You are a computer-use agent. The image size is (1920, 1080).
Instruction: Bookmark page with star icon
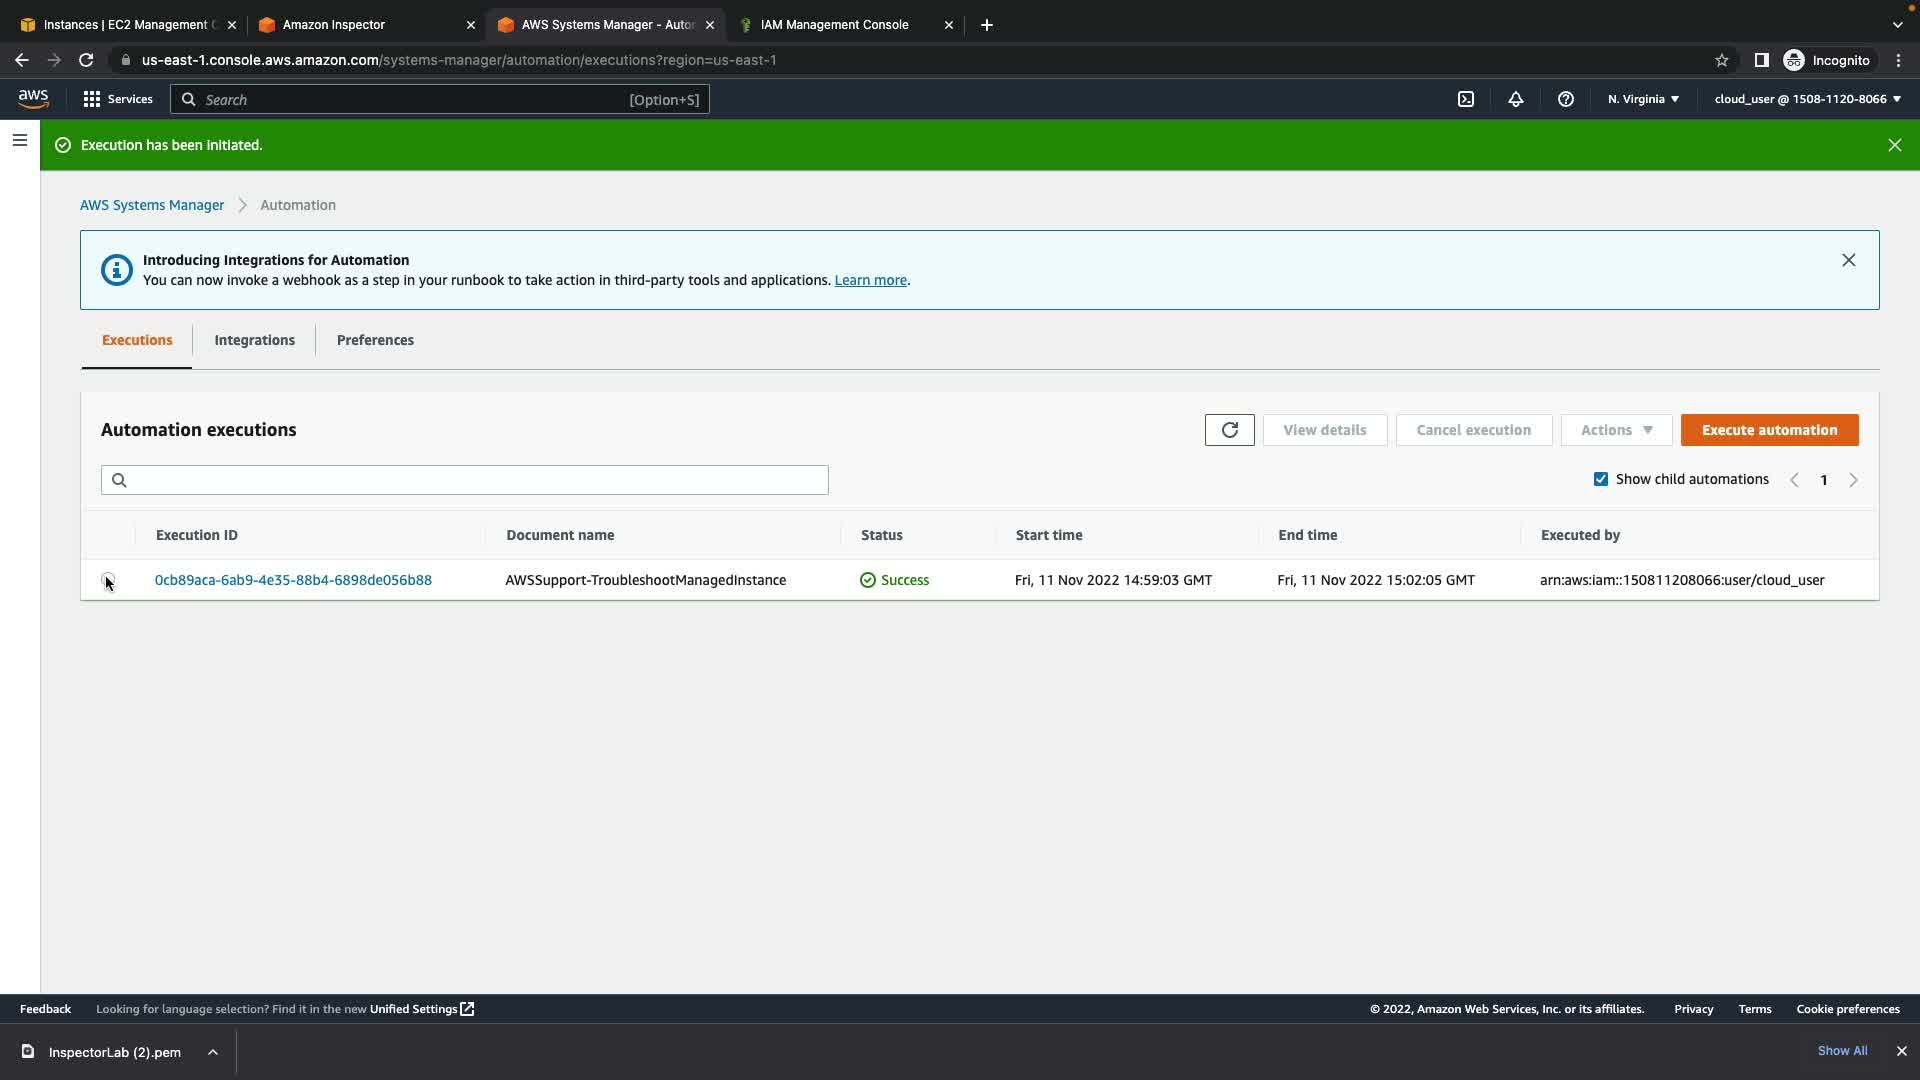point(1721,60)
